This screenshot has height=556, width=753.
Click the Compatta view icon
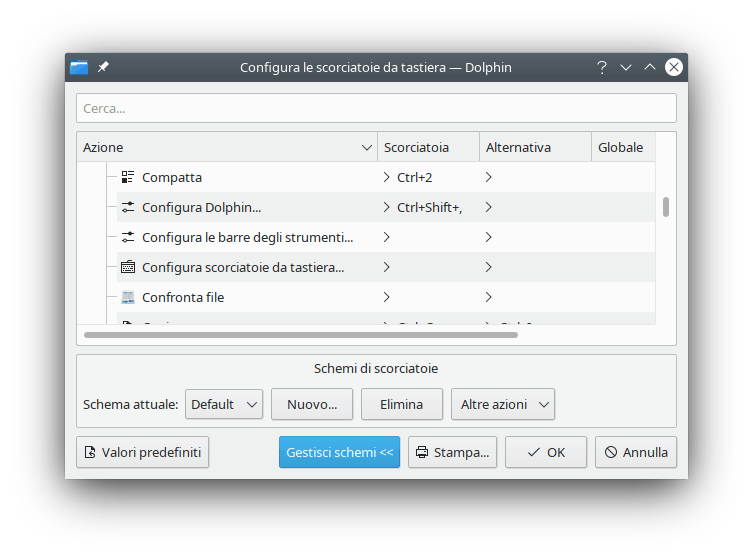(127, 177)
